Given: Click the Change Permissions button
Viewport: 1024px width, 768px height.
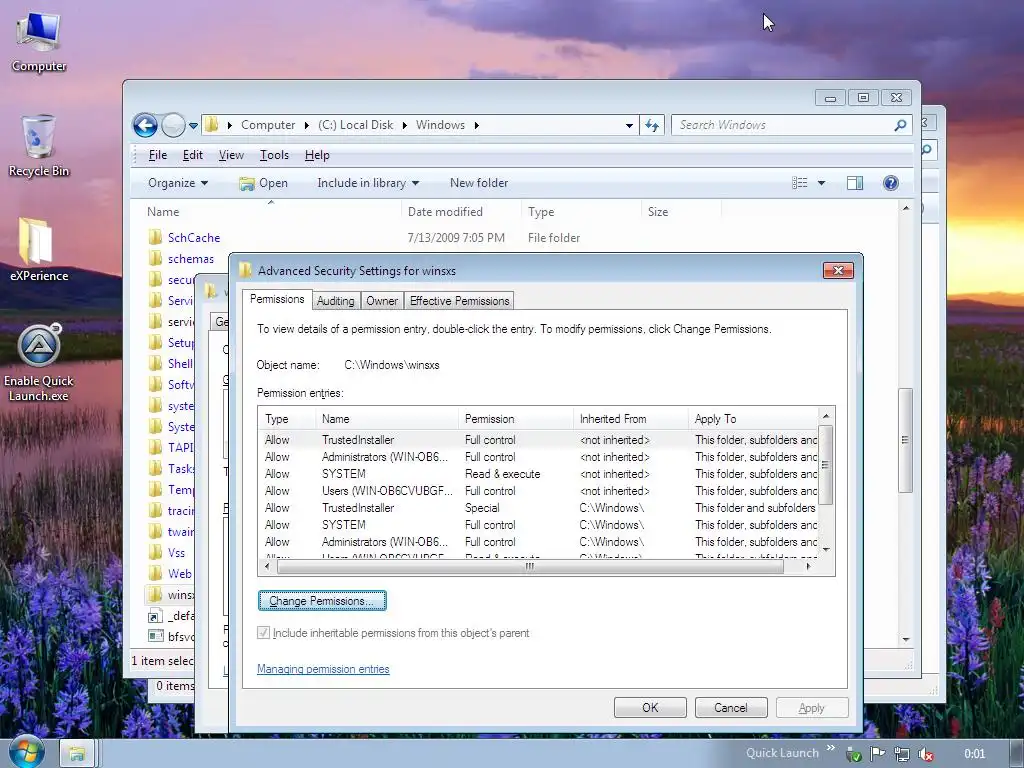Looking at the screenshot, I should (x=322, y=601).
